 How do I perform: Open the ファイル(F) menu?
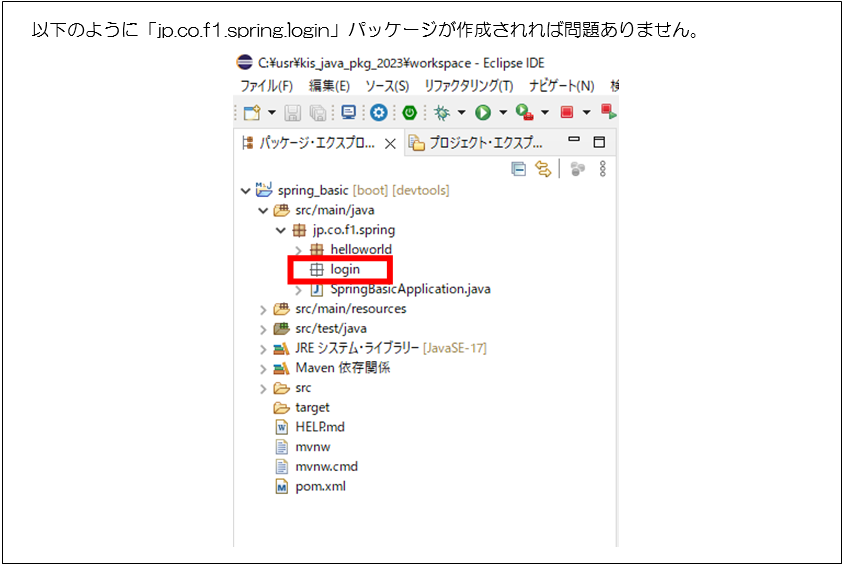[x=266, y=86]
